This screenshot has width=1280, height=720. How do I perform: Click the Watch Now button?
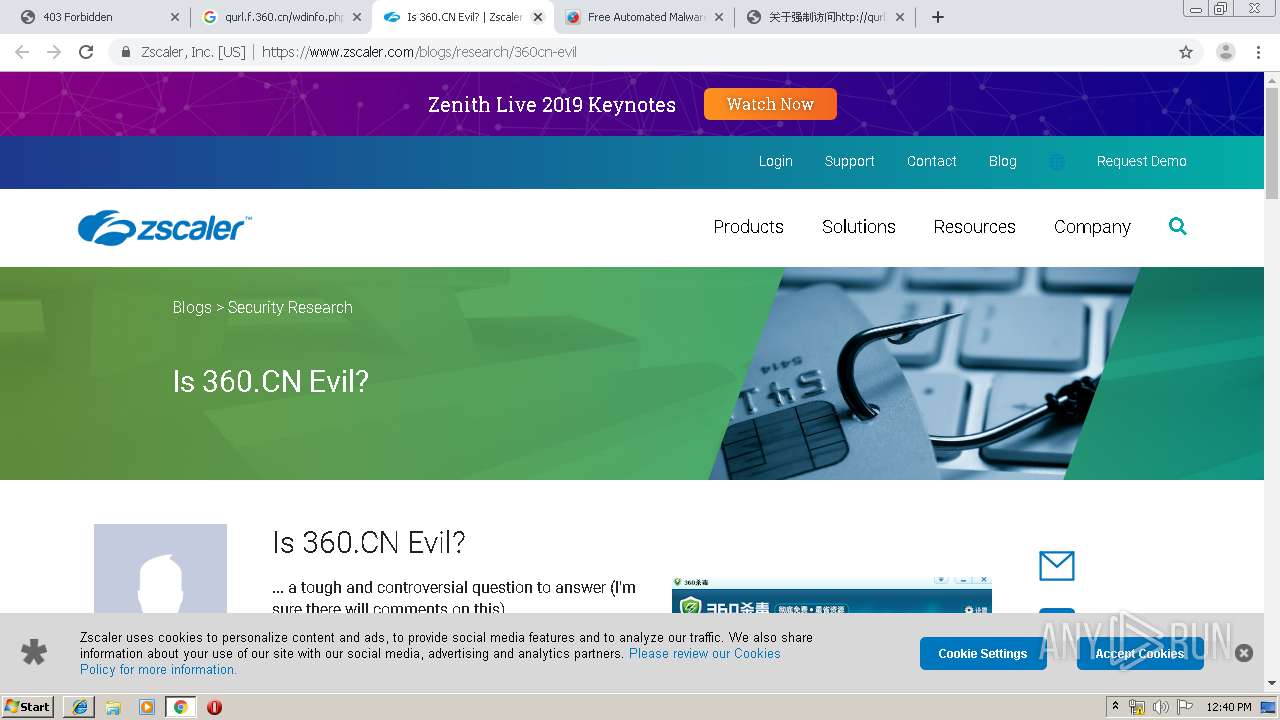[x=770, y=104]
